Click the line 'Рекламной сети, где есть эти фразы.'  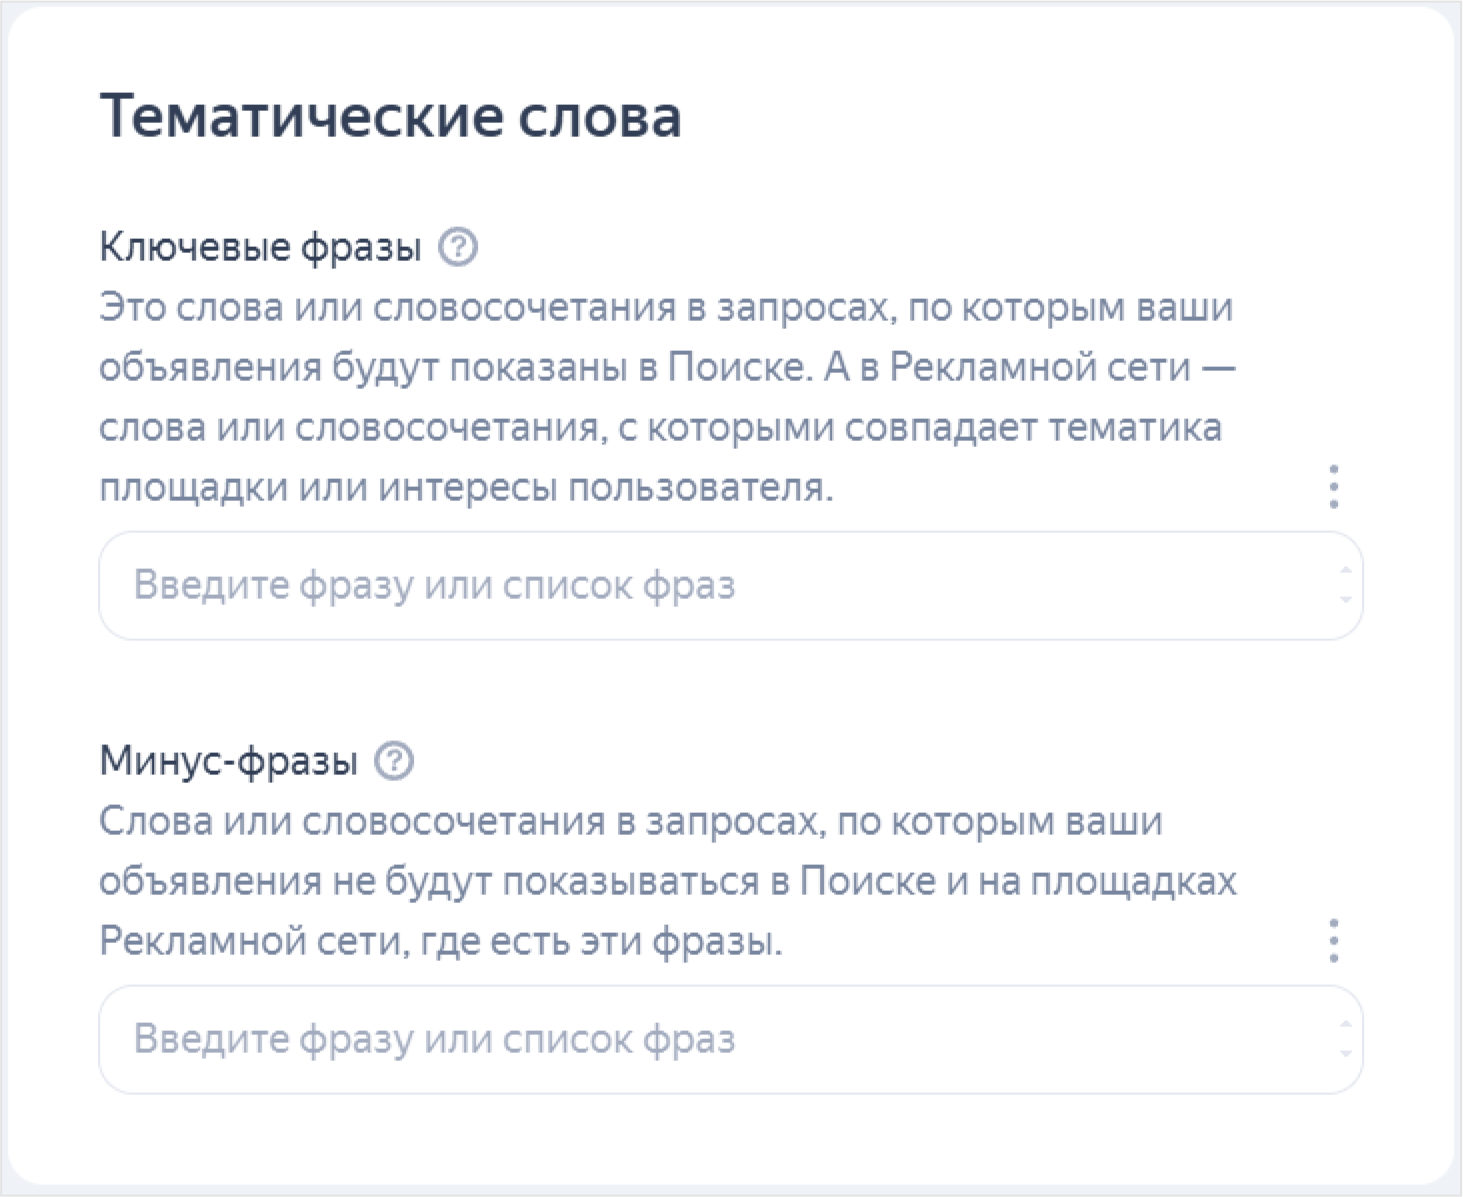tap(440, 941)
